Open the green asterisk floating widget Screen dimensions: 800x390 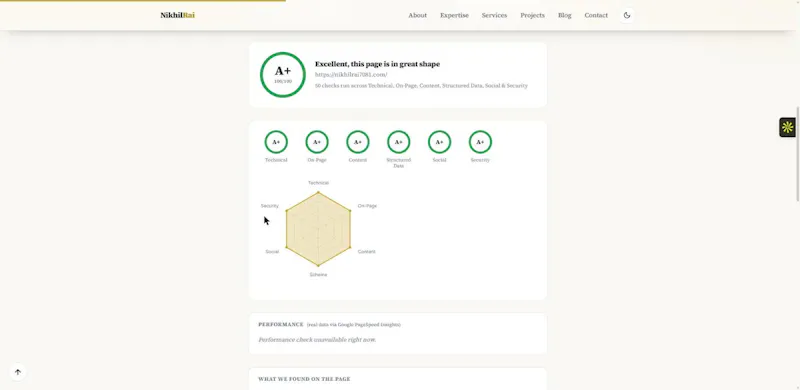tap(787, 127)
